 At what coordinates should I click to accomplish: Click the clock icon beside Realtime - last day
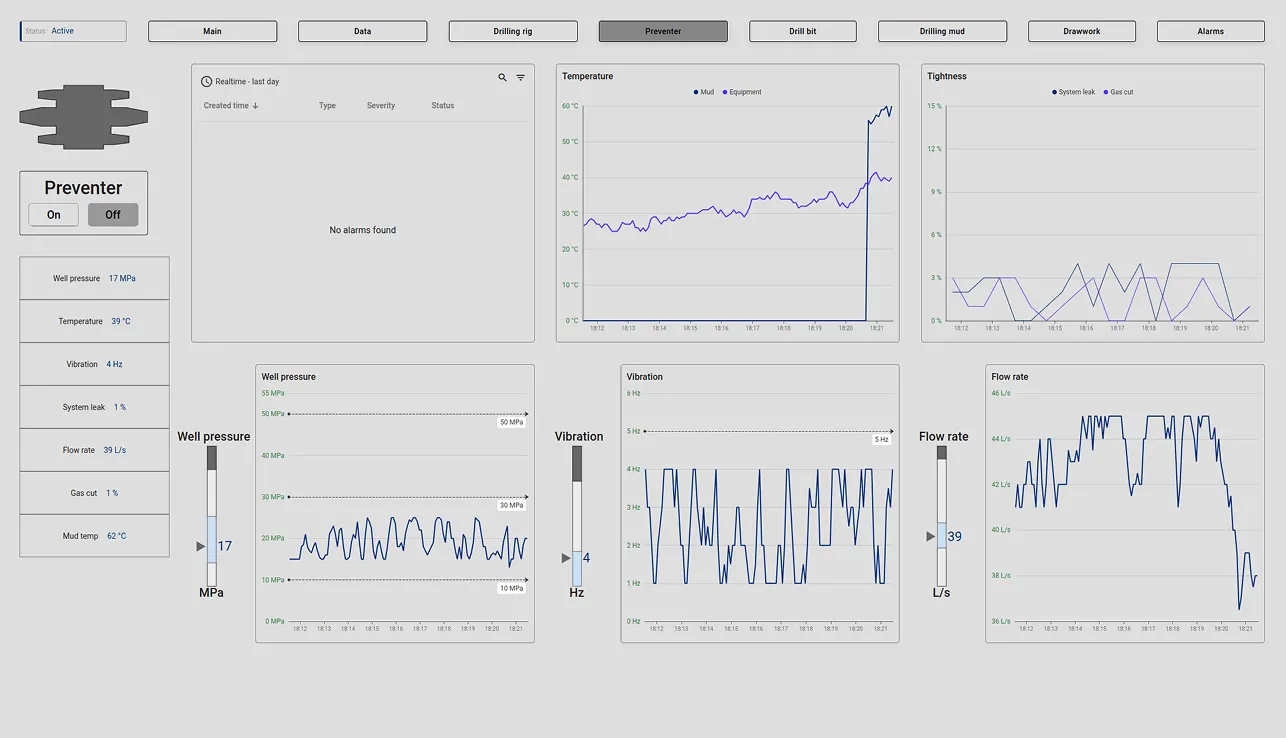206,81
